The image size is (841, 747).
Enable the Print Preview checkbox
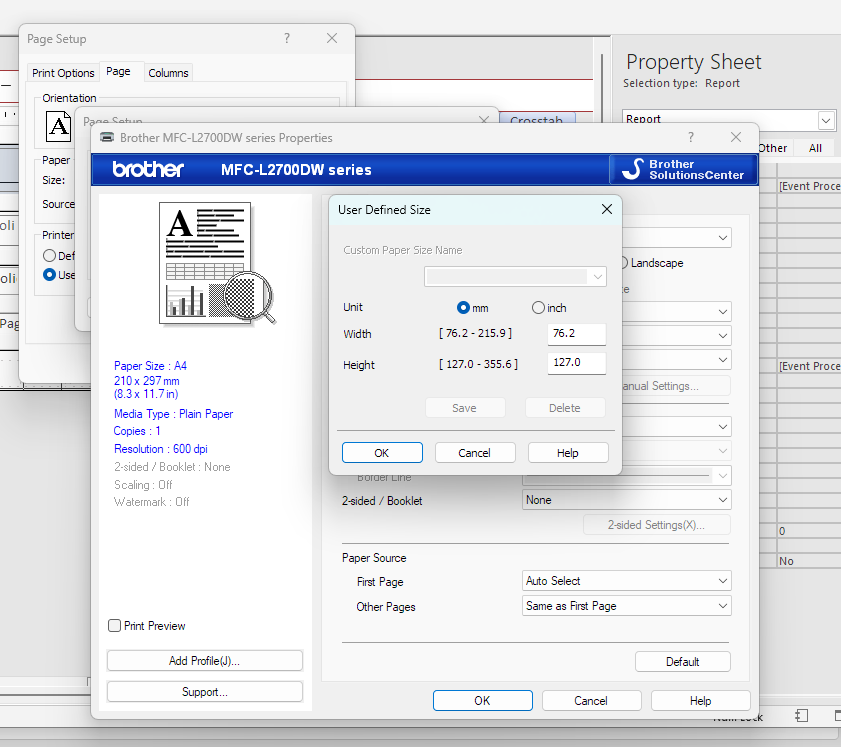pos(114,625)
